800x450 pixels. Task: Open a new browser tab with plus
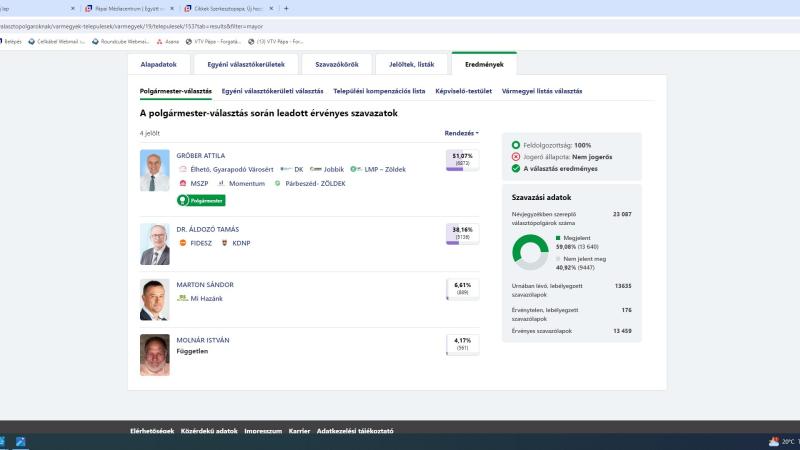[286, 8]
